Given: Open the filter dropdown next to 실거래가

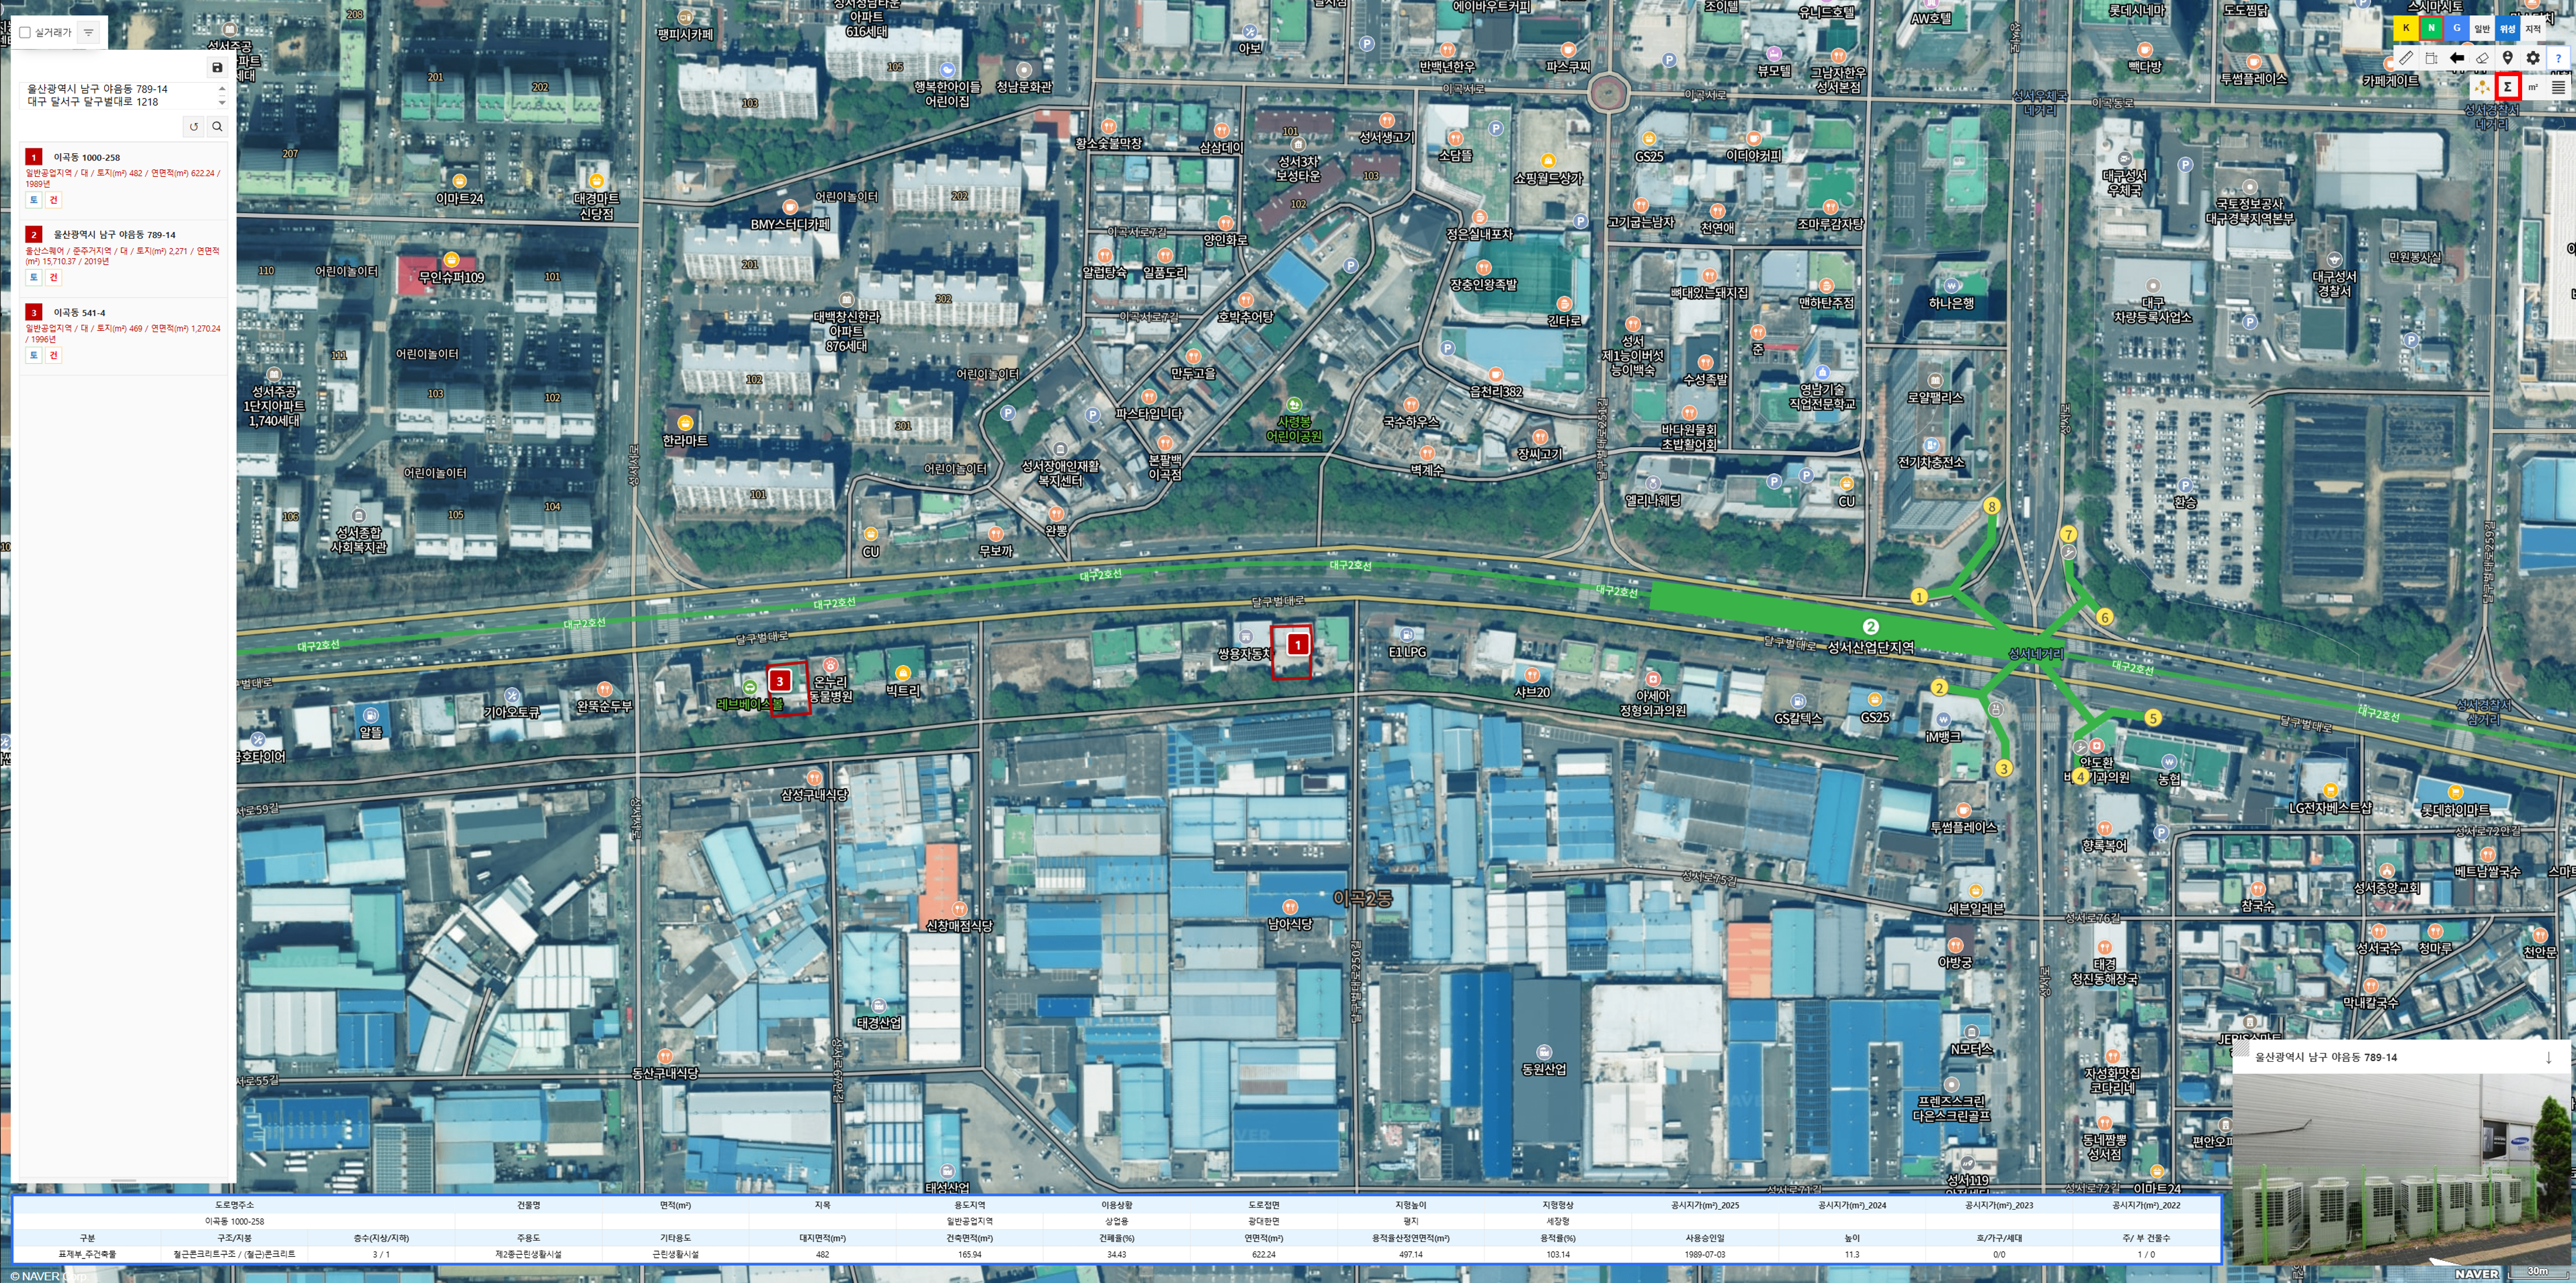Looking at the screenshot, I should 88,33.
